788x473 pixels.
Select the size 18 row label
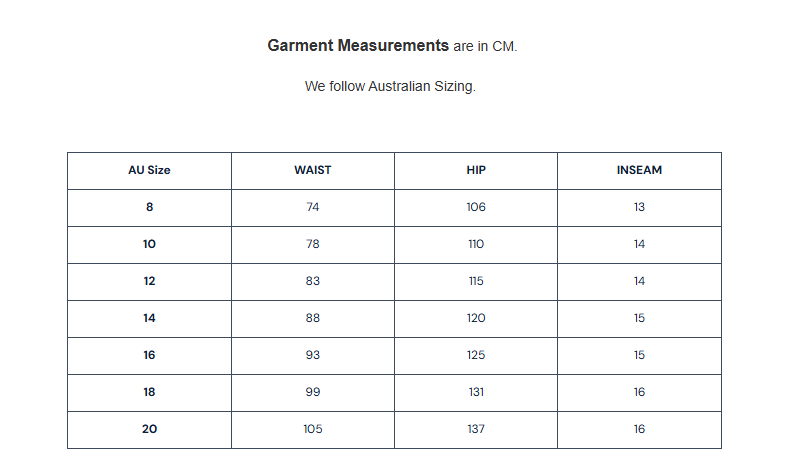pyautogui.click(x=149, y=392)
